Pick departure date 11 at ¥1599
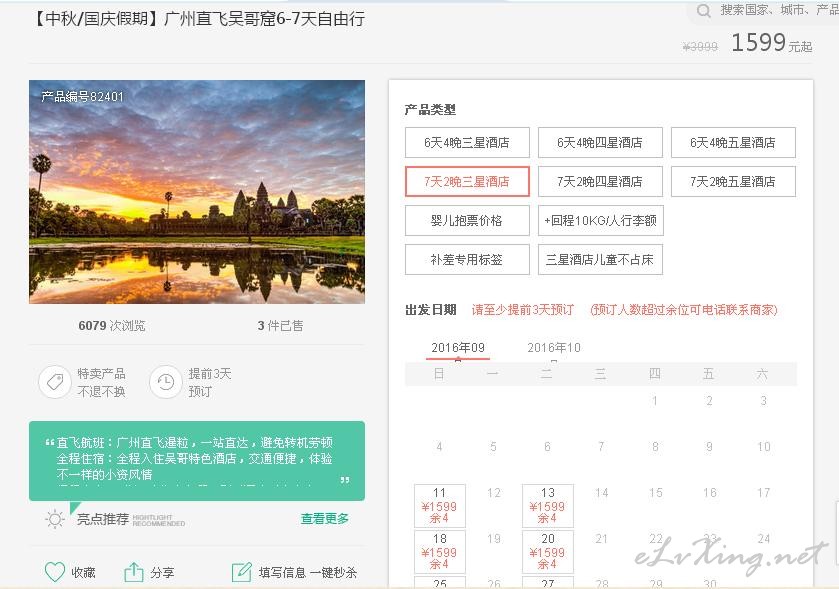 440,506
